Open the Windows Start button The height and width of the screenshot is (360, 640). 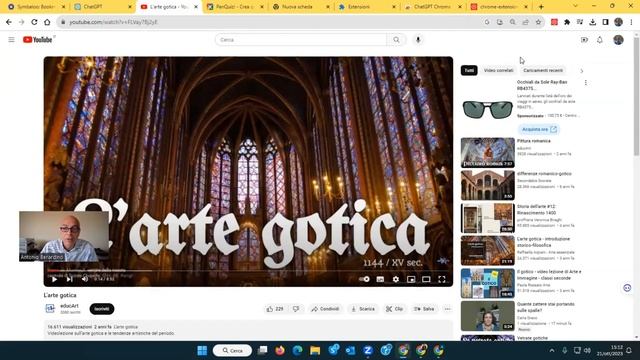coord(202,351)
